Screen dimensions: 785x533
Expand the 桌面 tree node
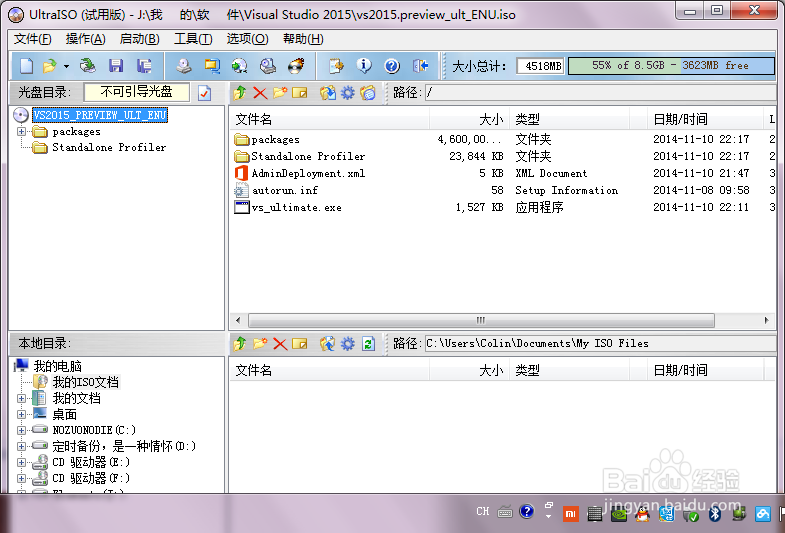21,414
